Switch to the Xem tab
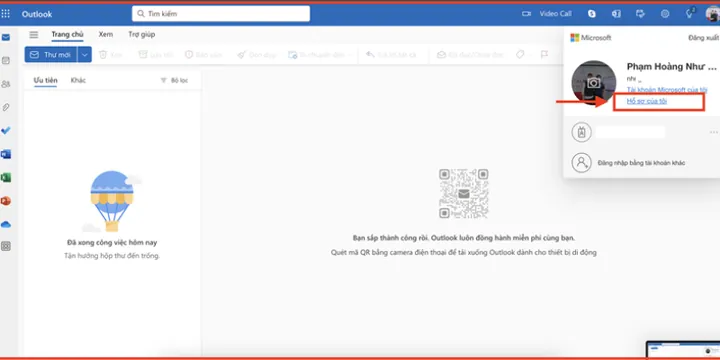 (x=106, y=34)
